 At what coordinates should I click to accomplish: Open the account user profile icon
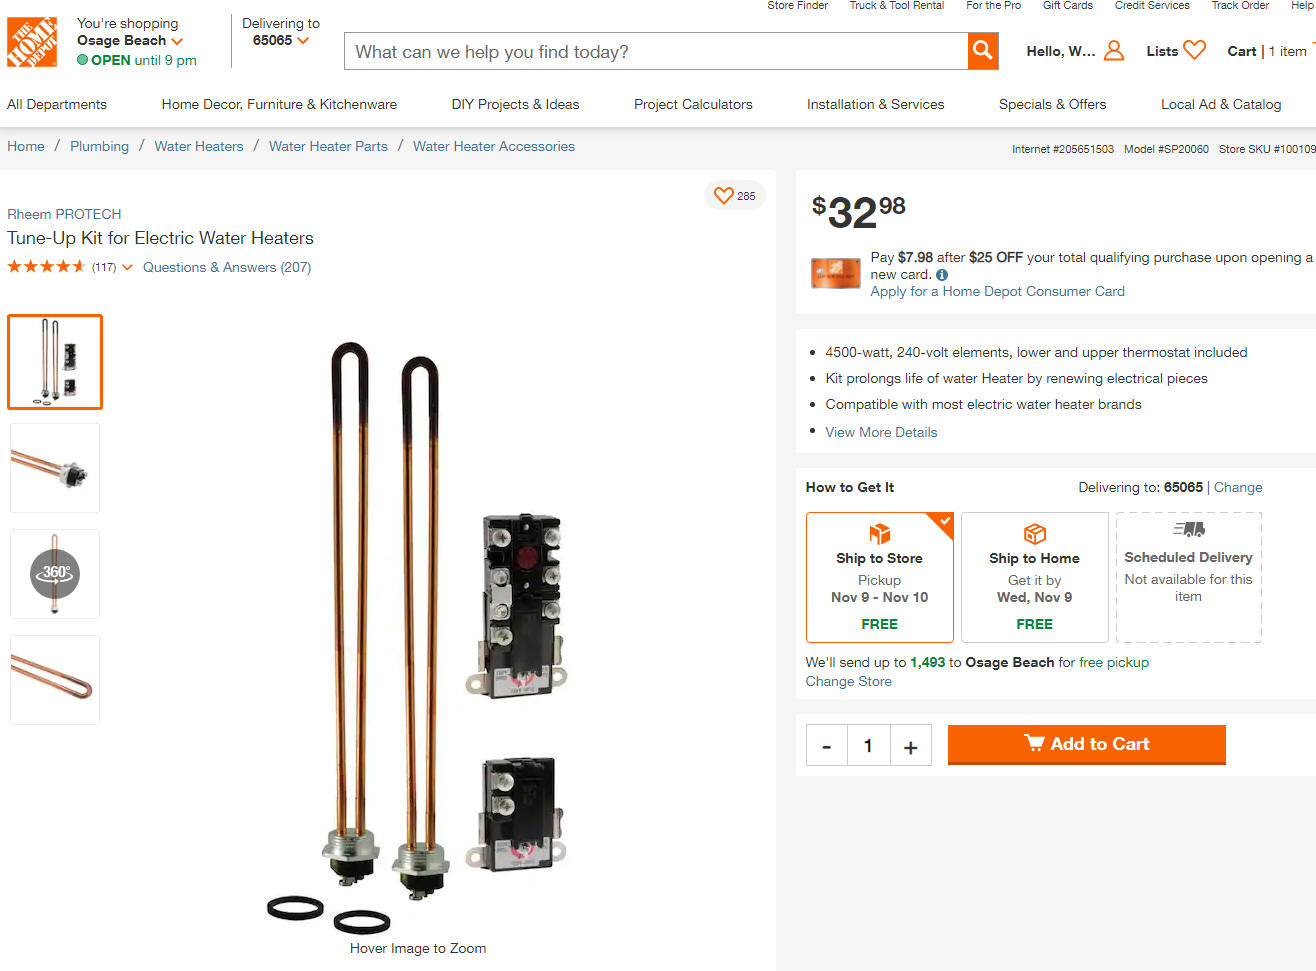[1114, 51]
